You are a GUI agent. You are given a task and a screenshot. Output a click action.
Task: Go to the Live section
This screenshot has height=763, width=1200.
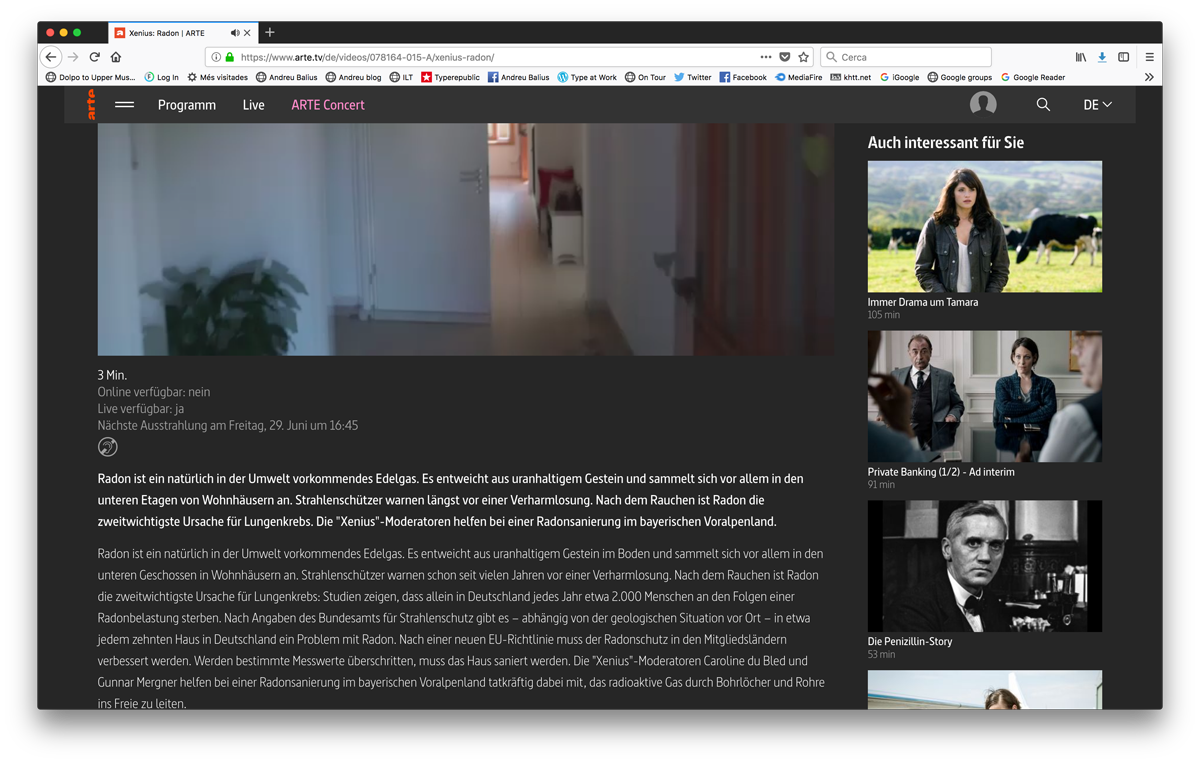pyautogui.click(x=253, y=104)
